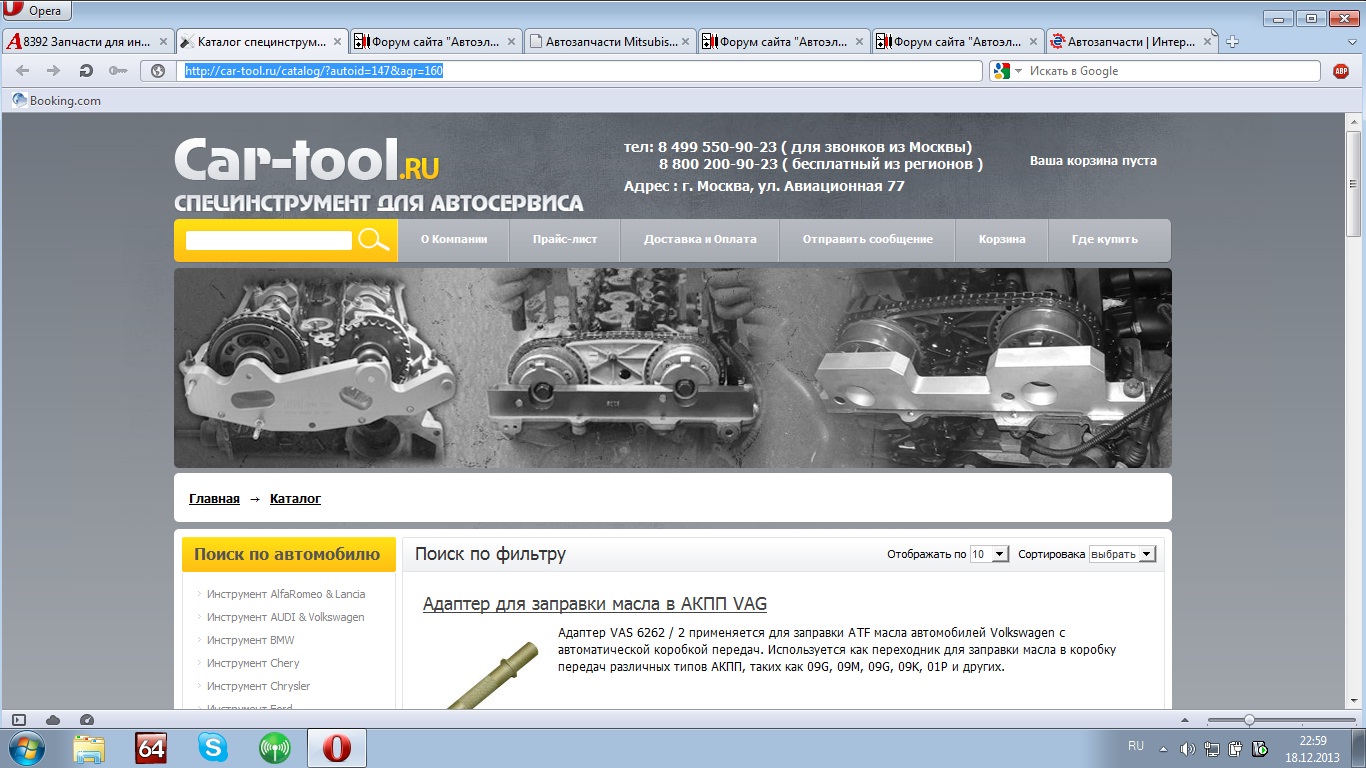
Task: Open the Opera main menu
Action: 38,11
